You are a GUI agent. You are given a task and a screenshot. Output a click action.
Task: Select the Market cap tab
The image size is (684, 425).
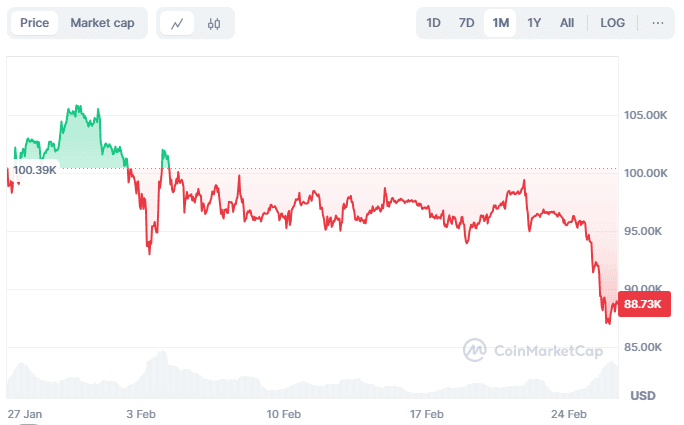pos(102,23)
